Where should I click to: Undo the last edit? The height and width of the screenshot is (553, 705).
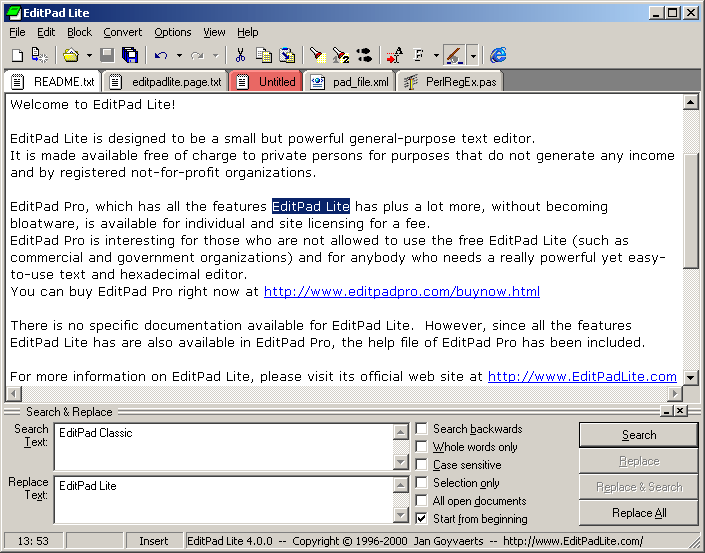tap(161, 55)
